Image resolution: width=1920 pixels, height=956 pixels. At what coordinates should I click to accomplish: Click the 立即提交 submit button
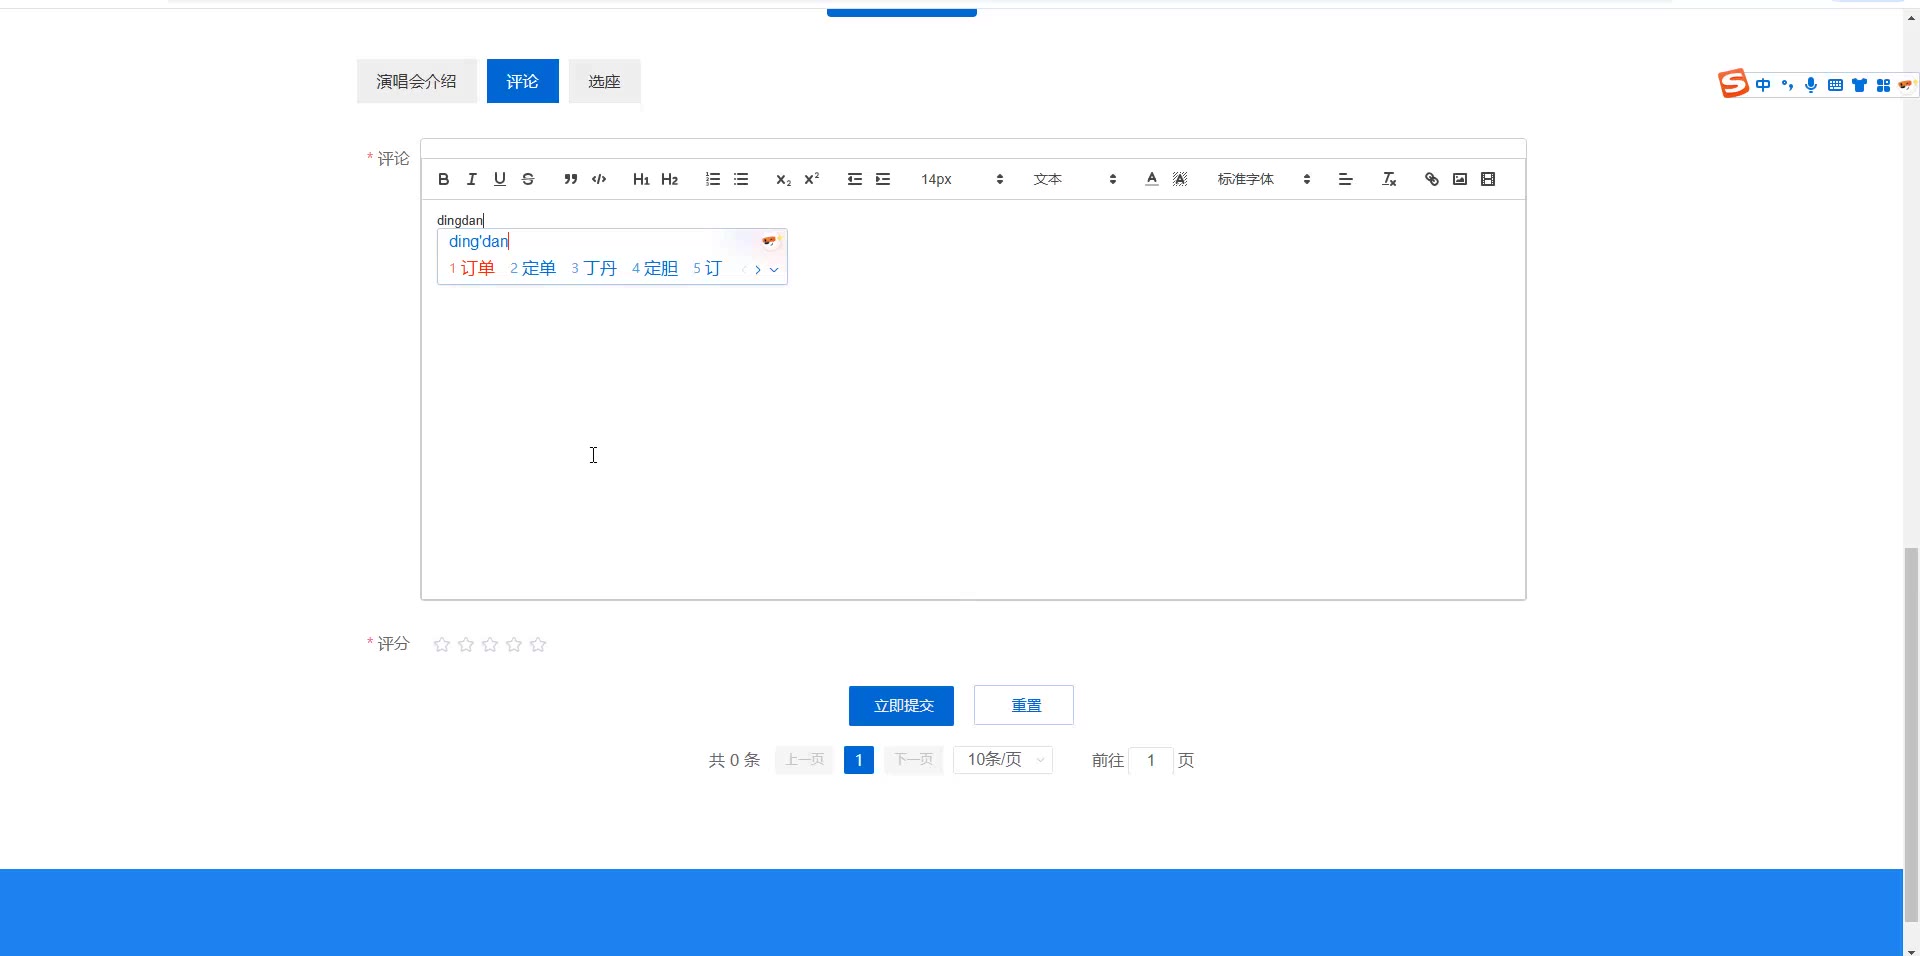[x=901, y=706]
